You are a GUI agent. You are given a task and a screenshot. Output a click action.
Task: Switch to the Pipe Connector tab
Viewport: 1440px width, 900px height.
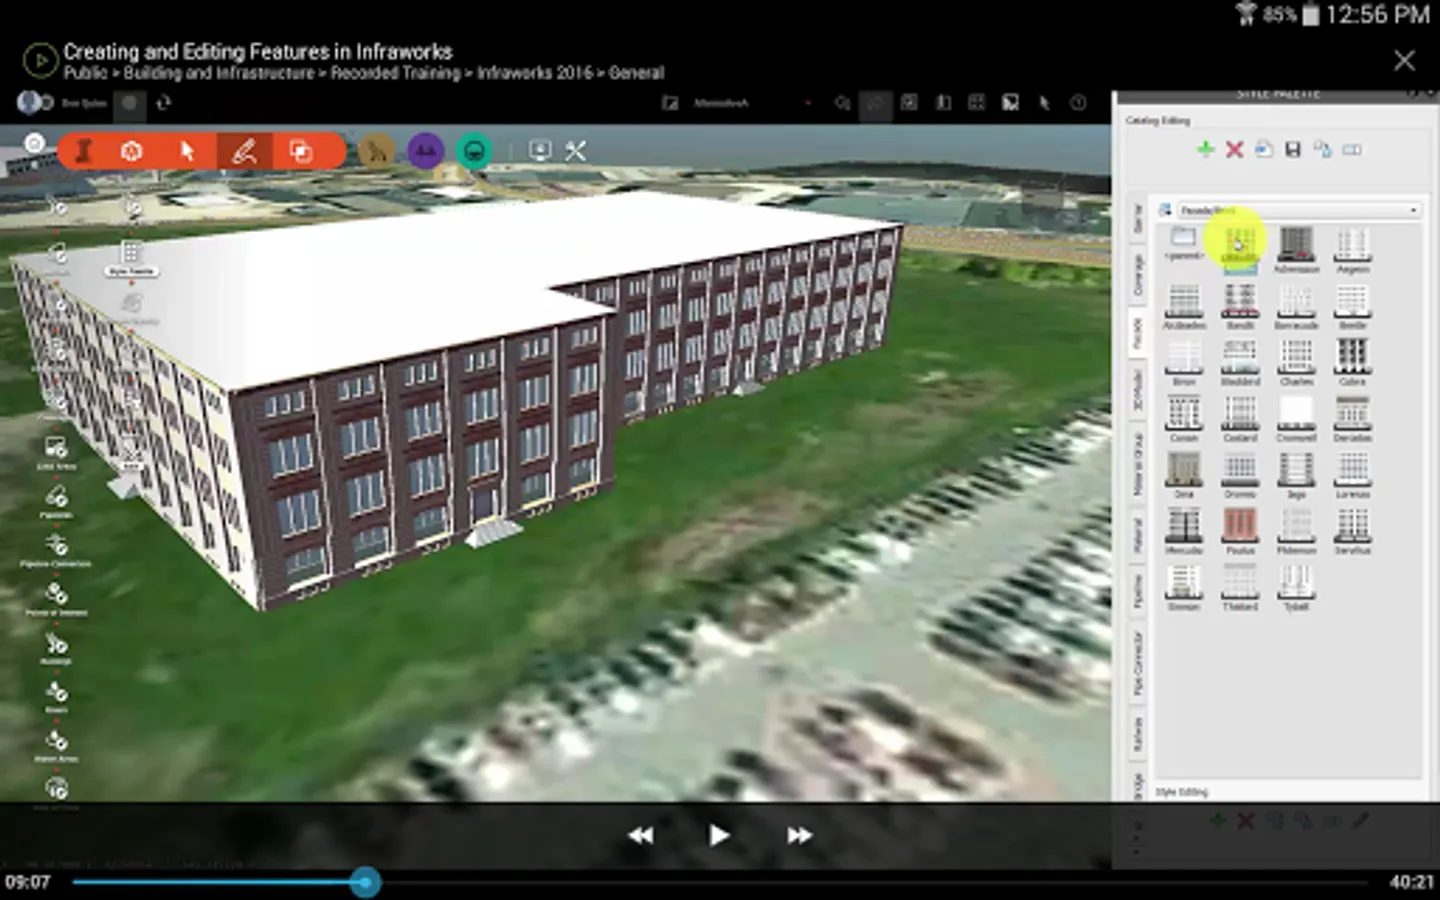click(x=1137, y=663)
